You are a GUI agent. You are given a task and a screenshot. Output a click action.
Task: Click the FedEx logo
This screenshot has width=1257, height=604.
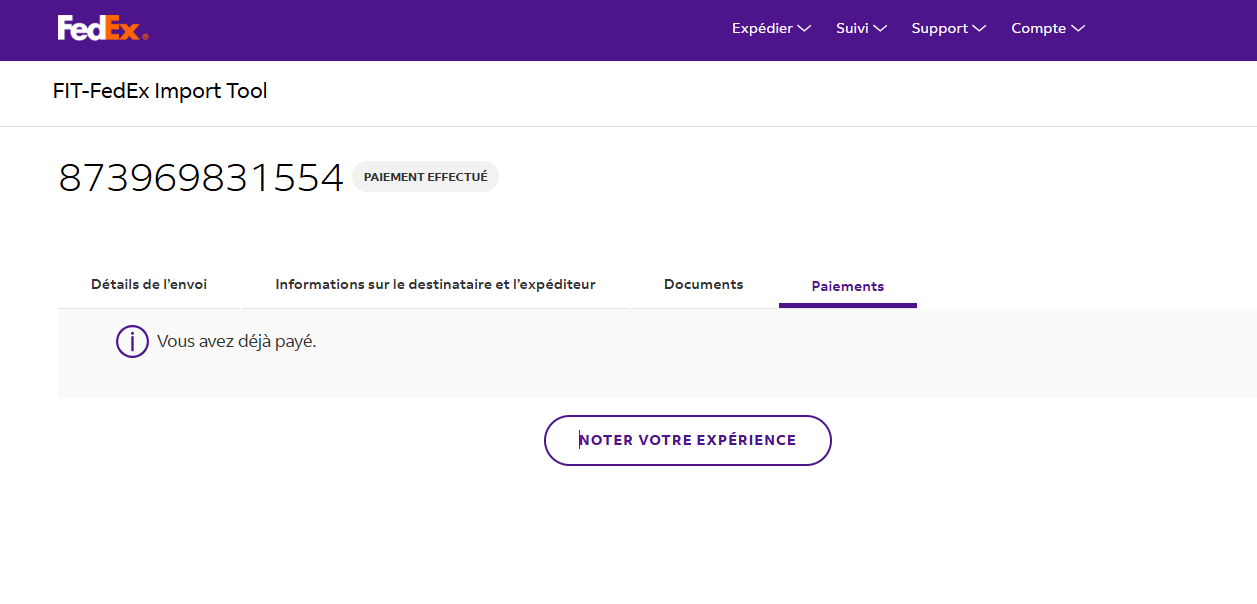(103, 28)
